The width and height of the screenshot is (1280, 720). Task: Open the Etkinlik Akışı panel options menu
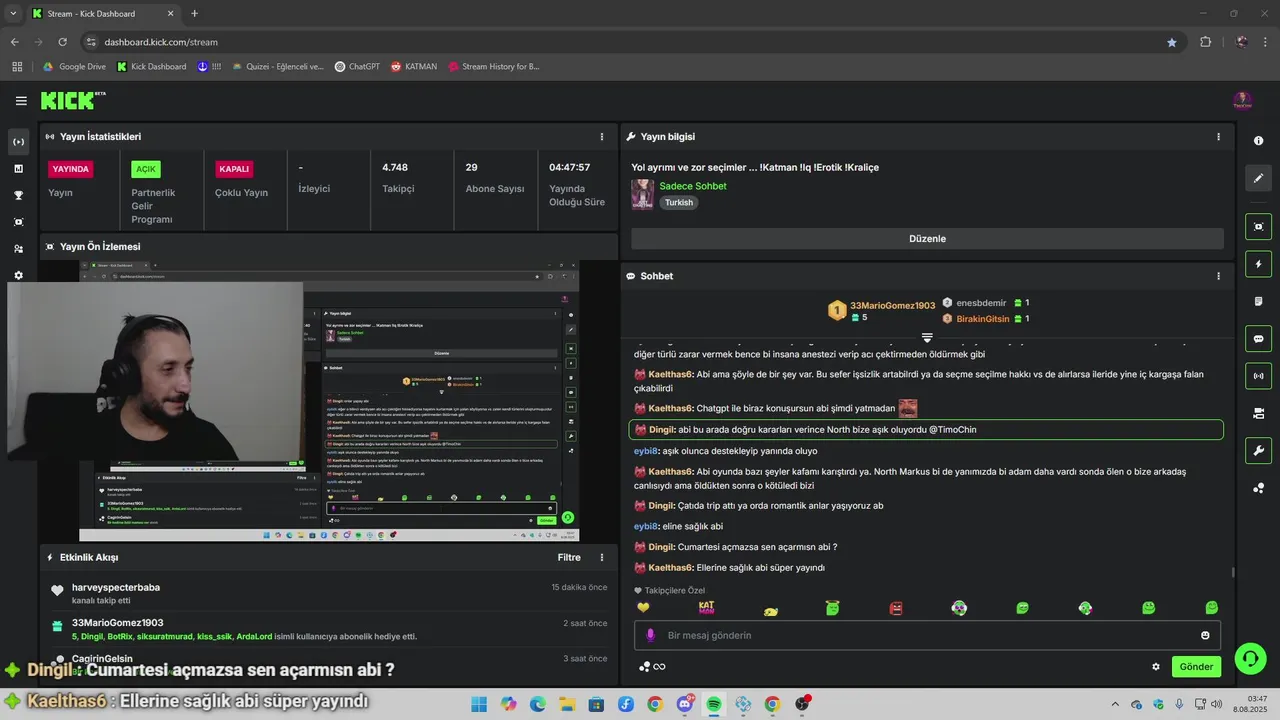click(602, 558)
